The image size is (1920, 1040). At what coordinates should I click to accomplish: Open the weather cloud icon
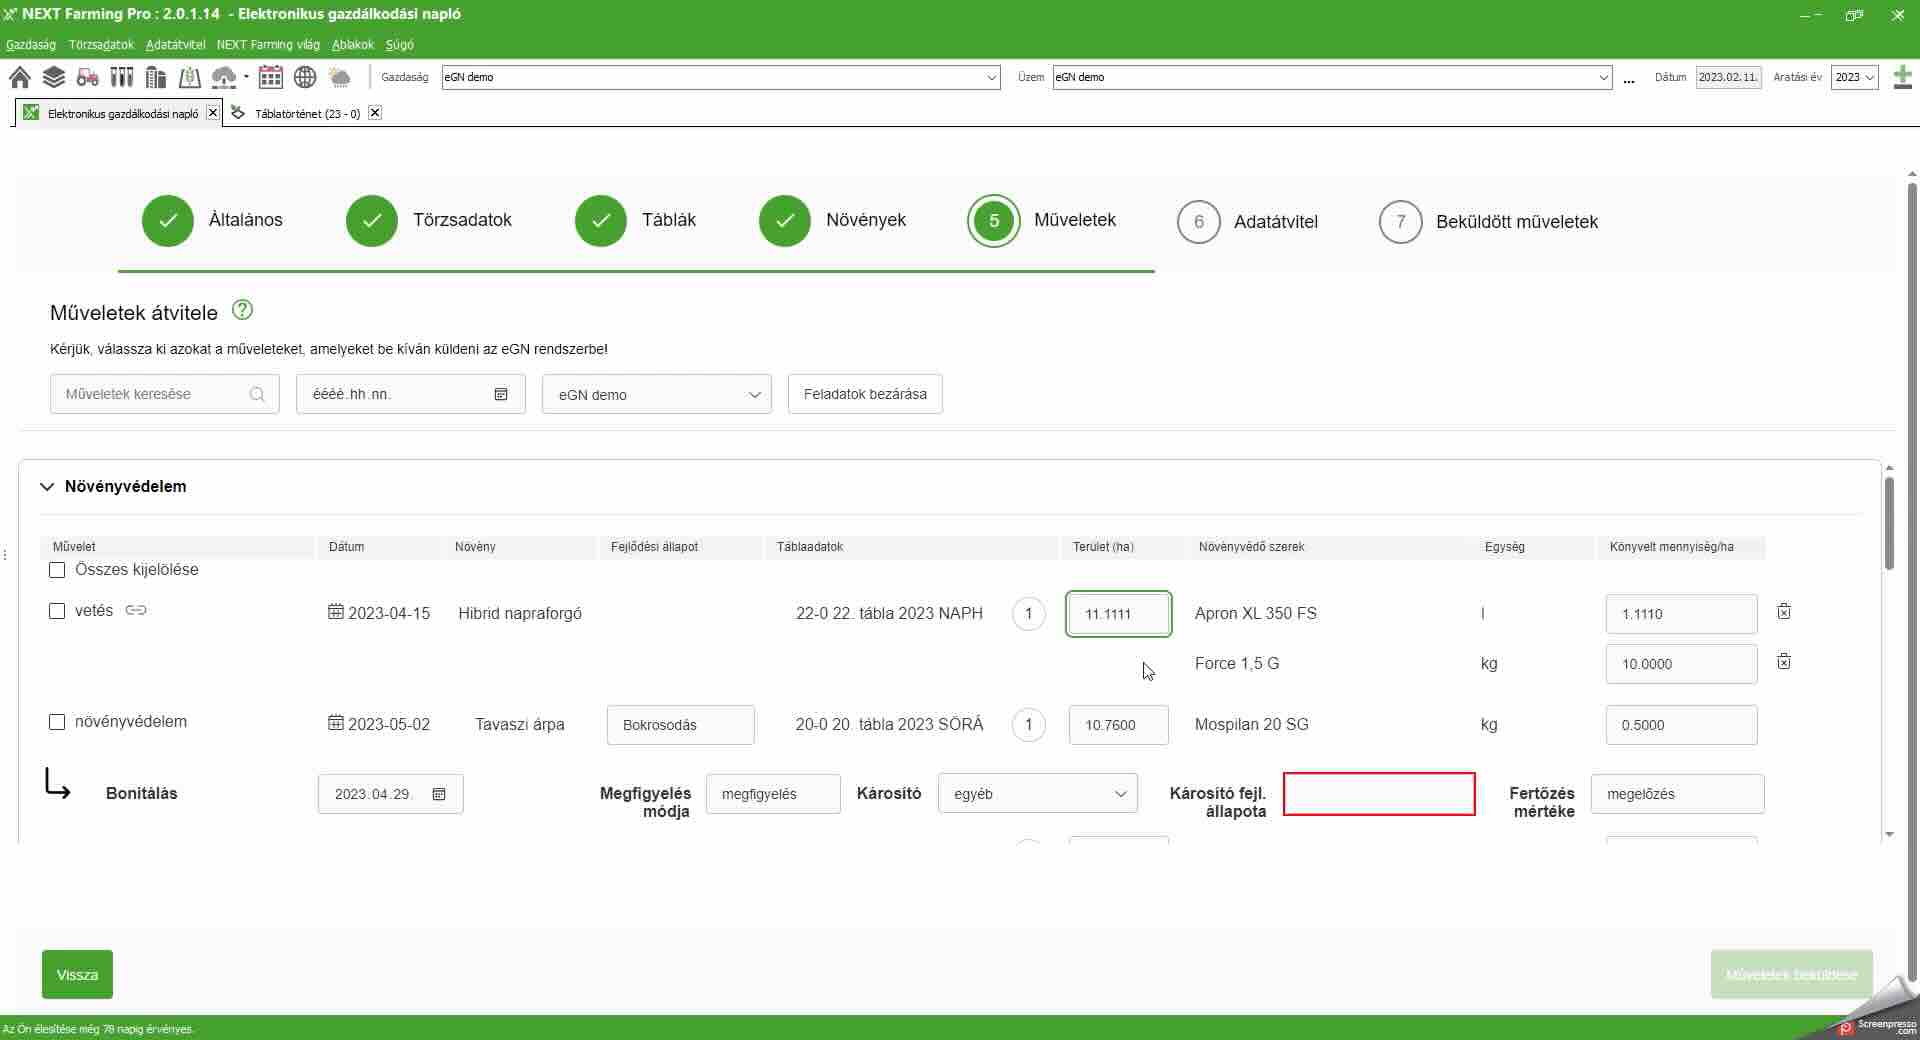pos(340,77)
